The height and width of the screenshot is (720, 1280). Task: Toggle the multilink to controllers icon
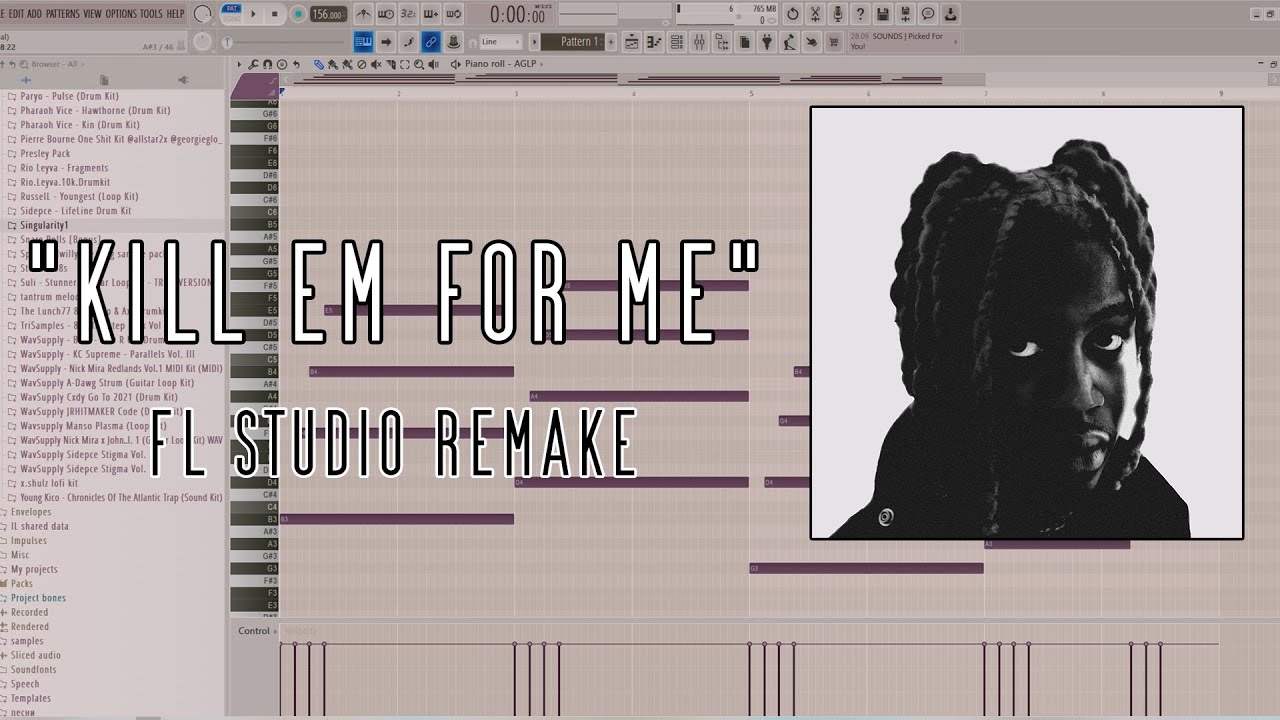[431, 42]
